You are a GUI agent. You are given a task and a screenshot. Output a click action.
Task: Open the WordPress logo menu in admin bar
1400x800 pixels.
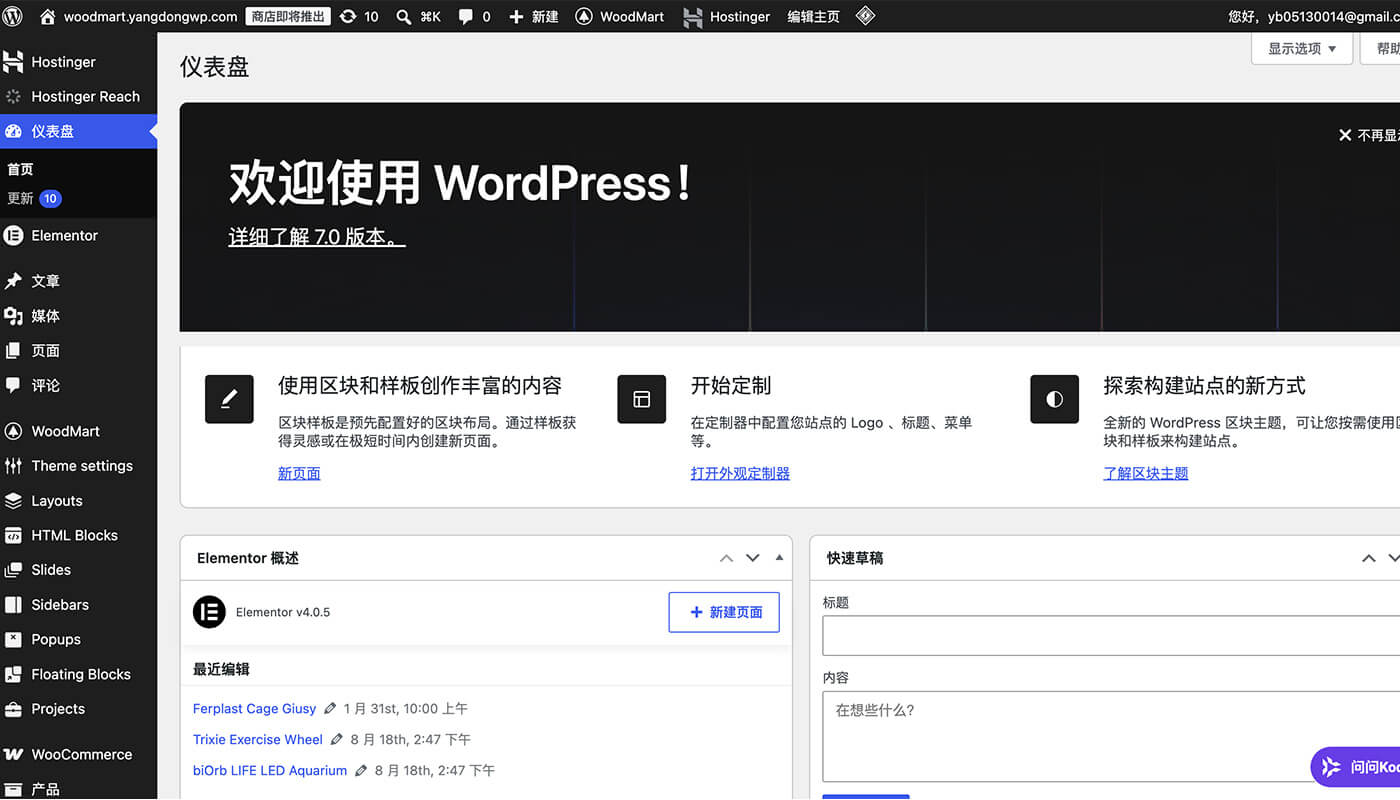click(14, 16)
